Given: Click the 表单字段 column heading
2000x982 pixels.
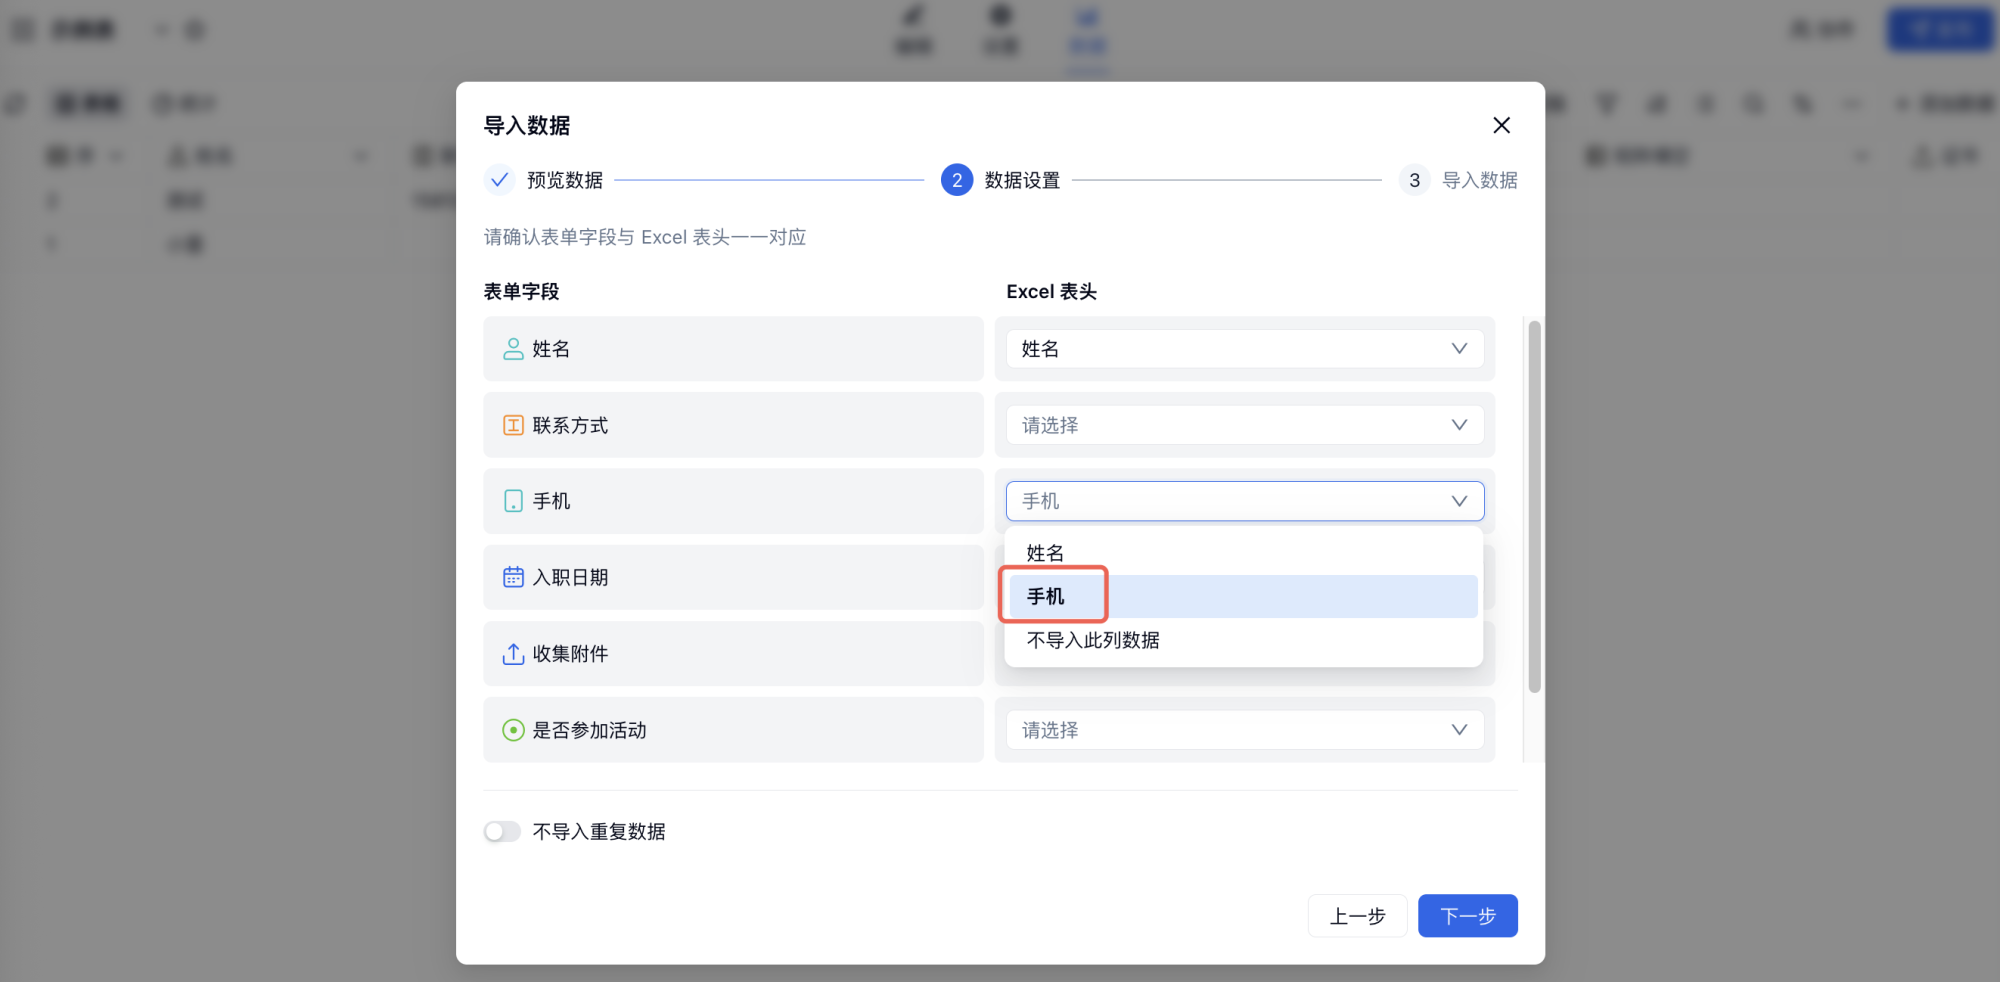Looking at the screenshot, I should pyautogui.click(x=521, y=291).
